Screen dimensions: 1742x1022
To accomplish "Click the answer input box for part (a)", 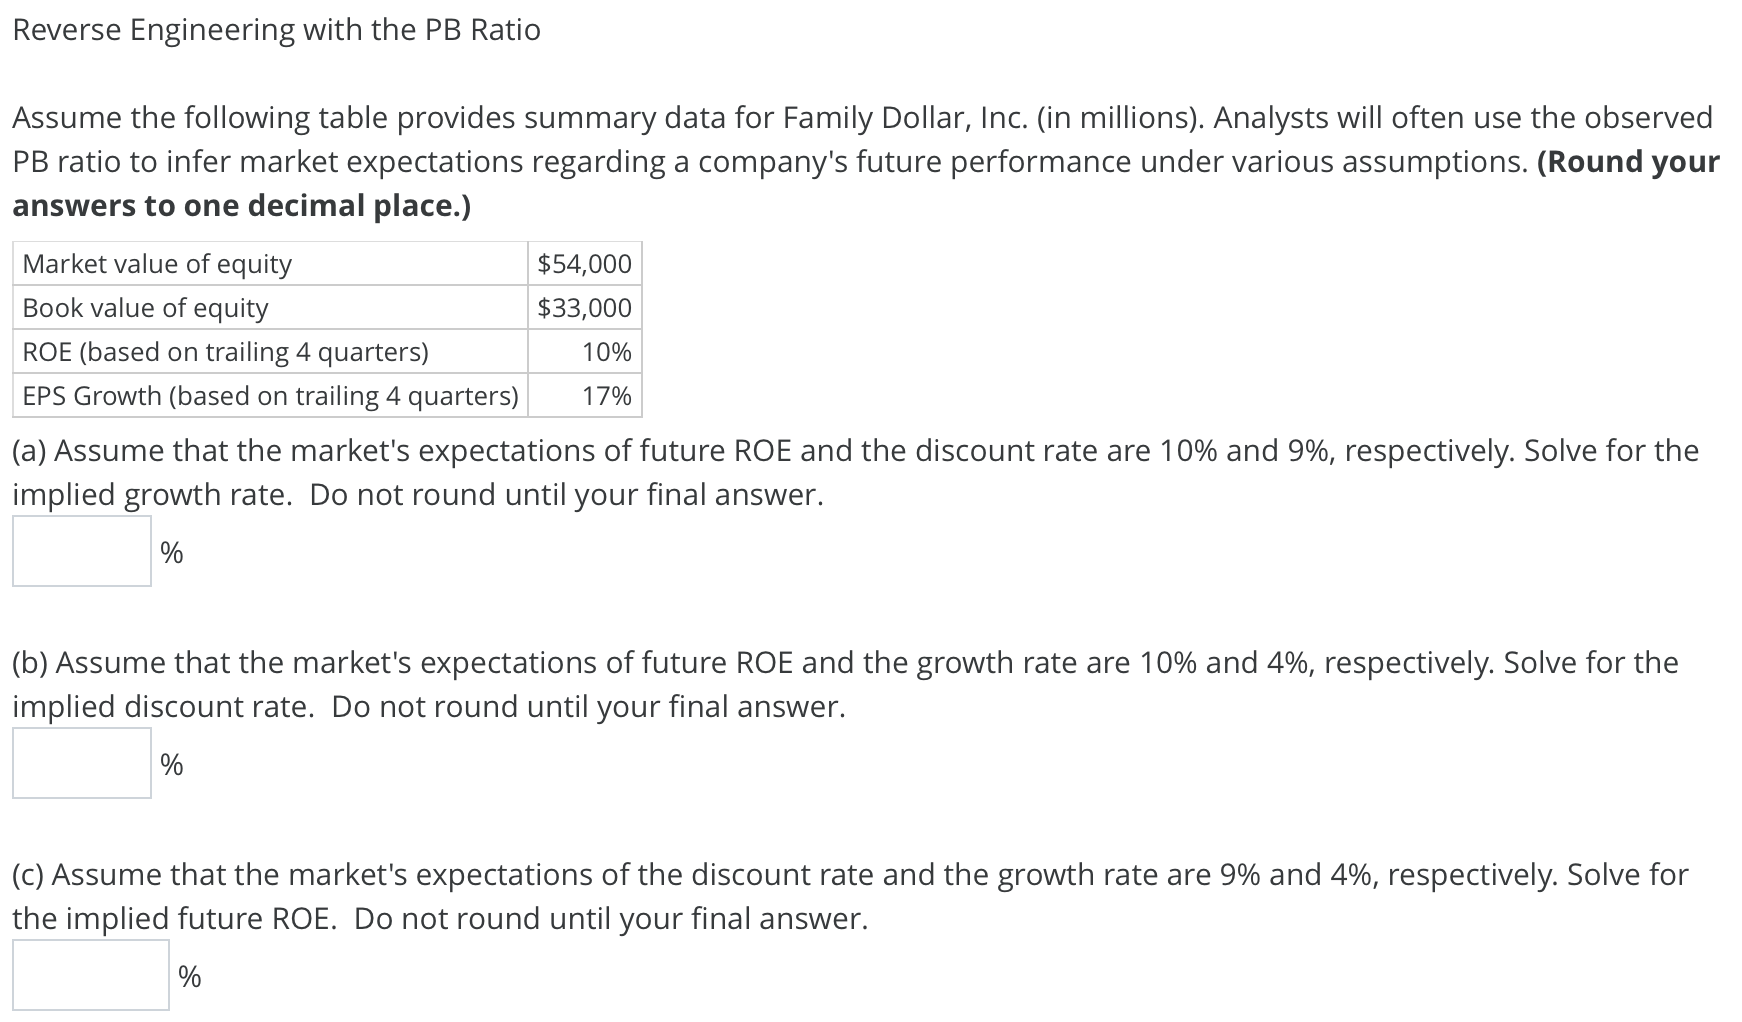I will coord(80,549).
